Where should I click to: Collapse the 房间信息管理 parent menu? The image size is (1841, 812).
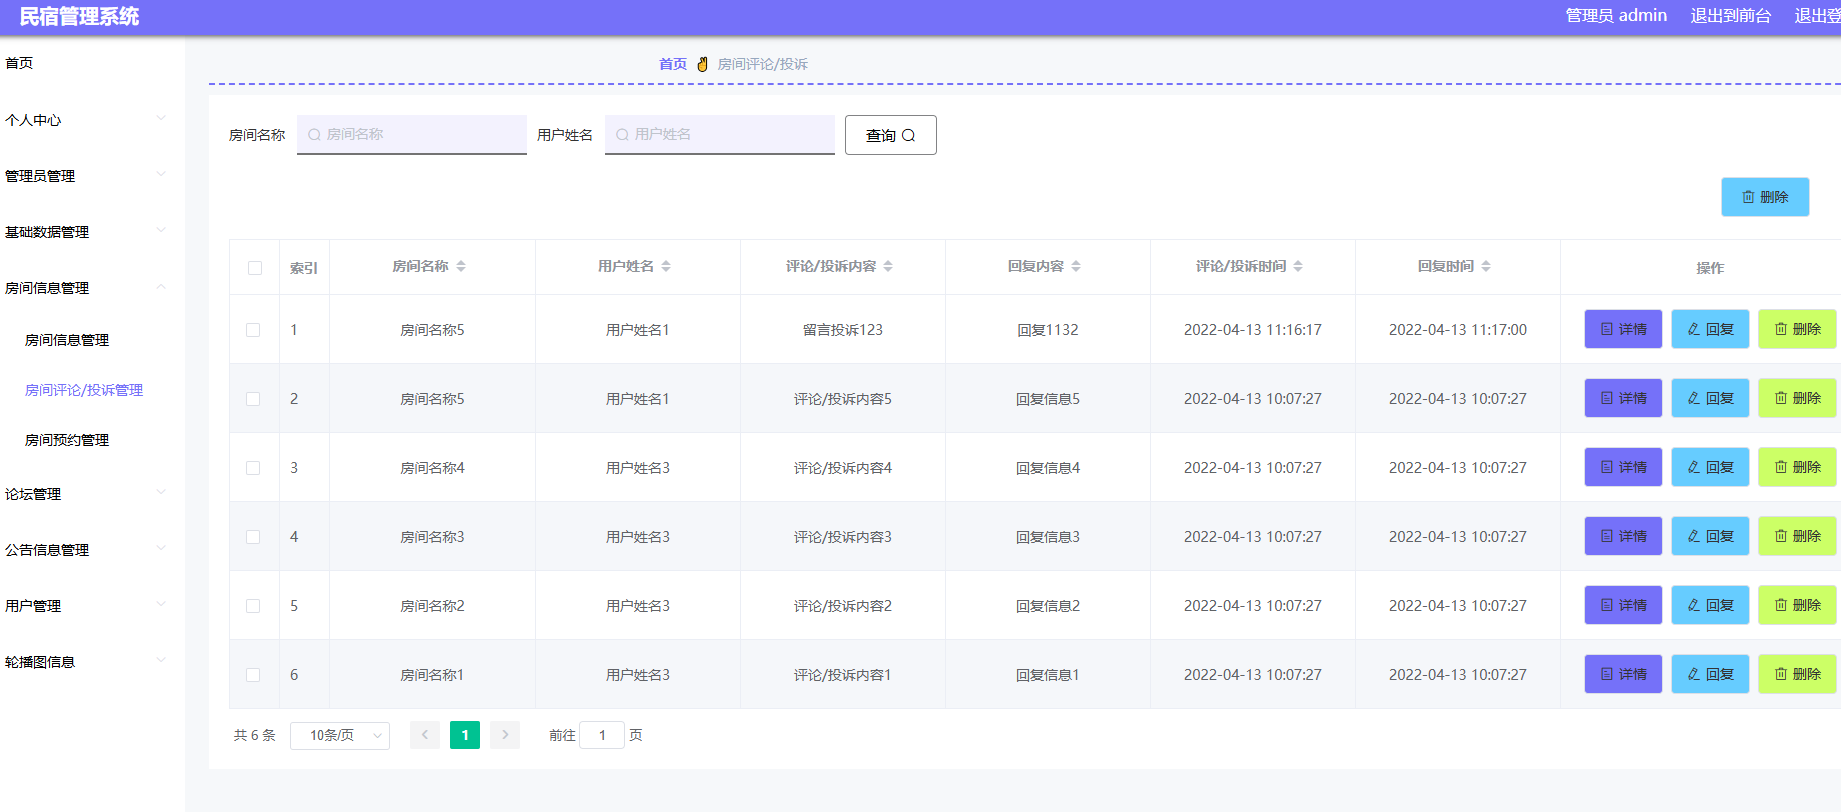coord(92,288)
